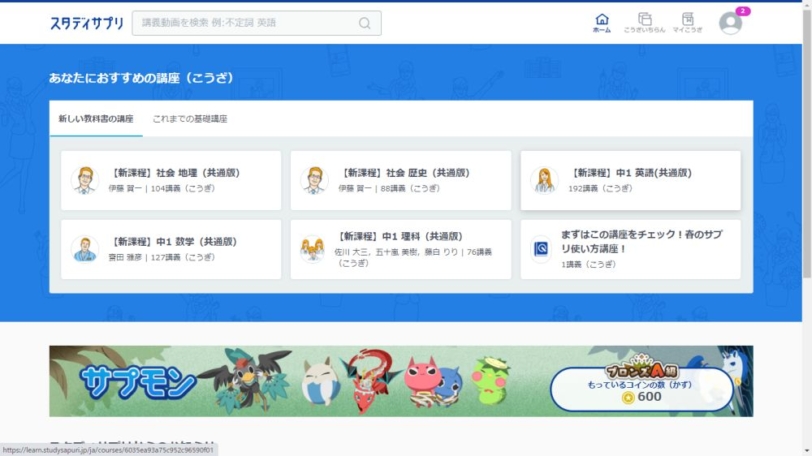Open the 中1 英語(共通版) course card
The width and height of the screenshot is (812, 456).
click(630, 181)
